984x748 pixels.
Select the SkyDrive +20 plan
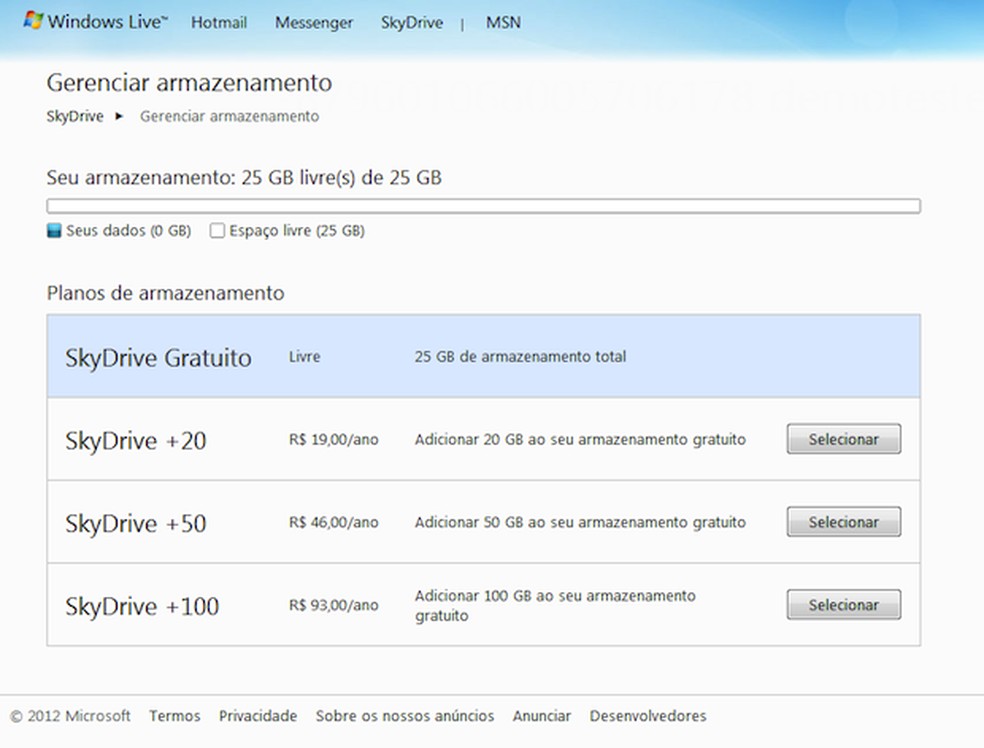point(843,438)
